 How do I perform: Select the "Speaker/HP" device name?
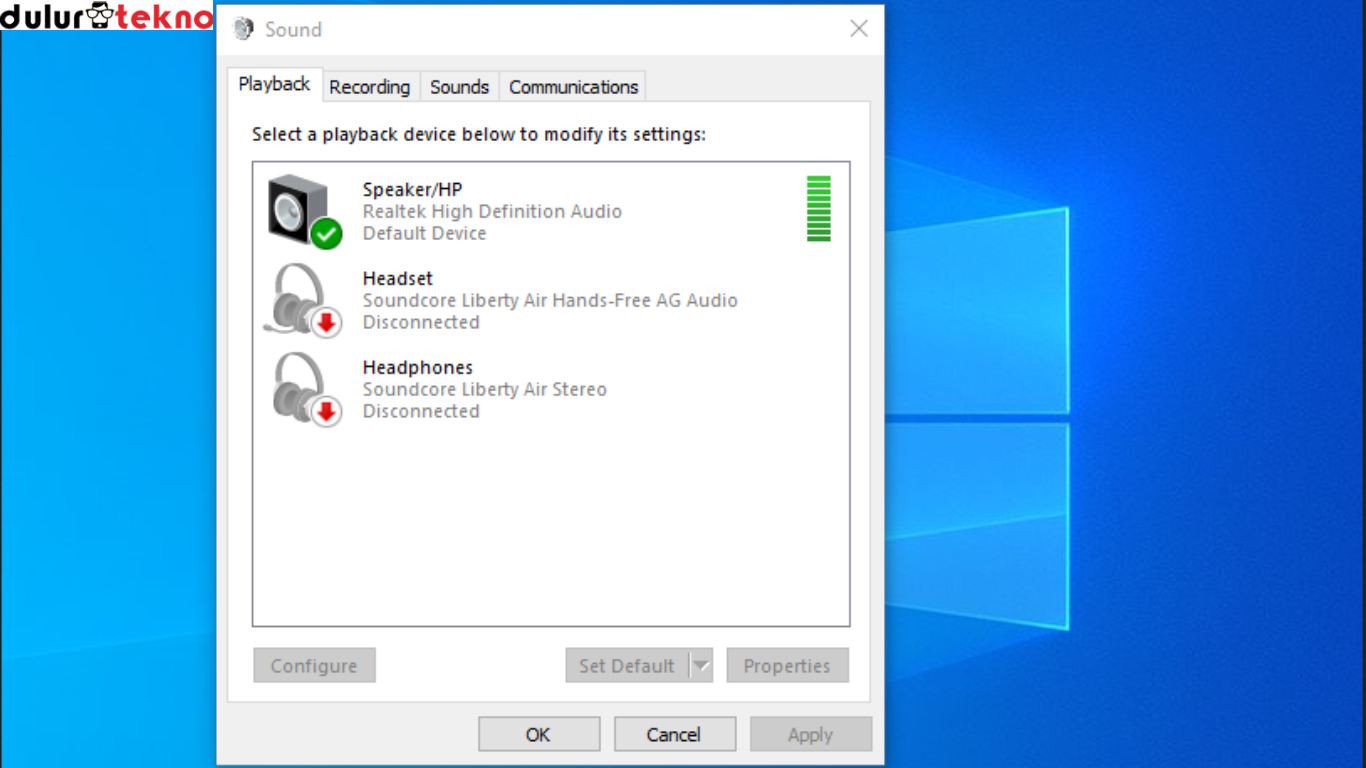[x=412, y=189]
